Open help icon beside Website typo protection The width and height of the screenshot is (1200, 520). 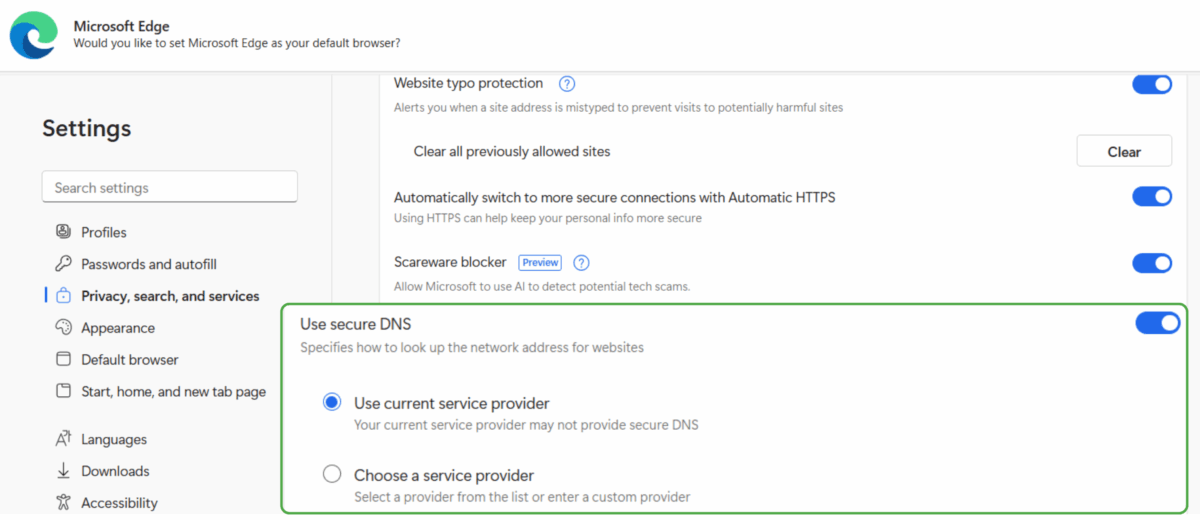click(x=567, y=84)
